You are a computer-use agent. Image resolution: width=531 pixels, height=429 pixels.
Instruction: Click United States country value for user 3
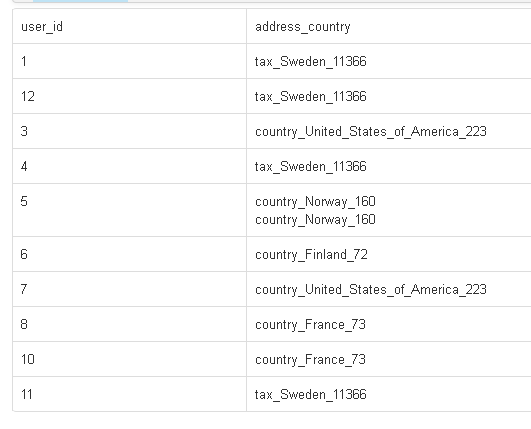[x=371, y=131]
